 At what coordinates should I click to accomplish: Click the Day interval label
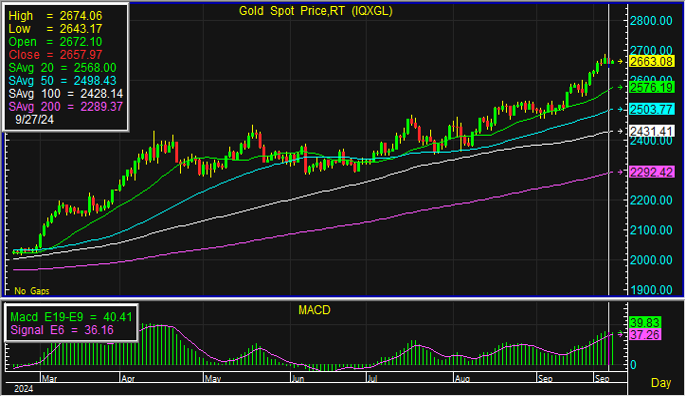click(x=661, y=383)
